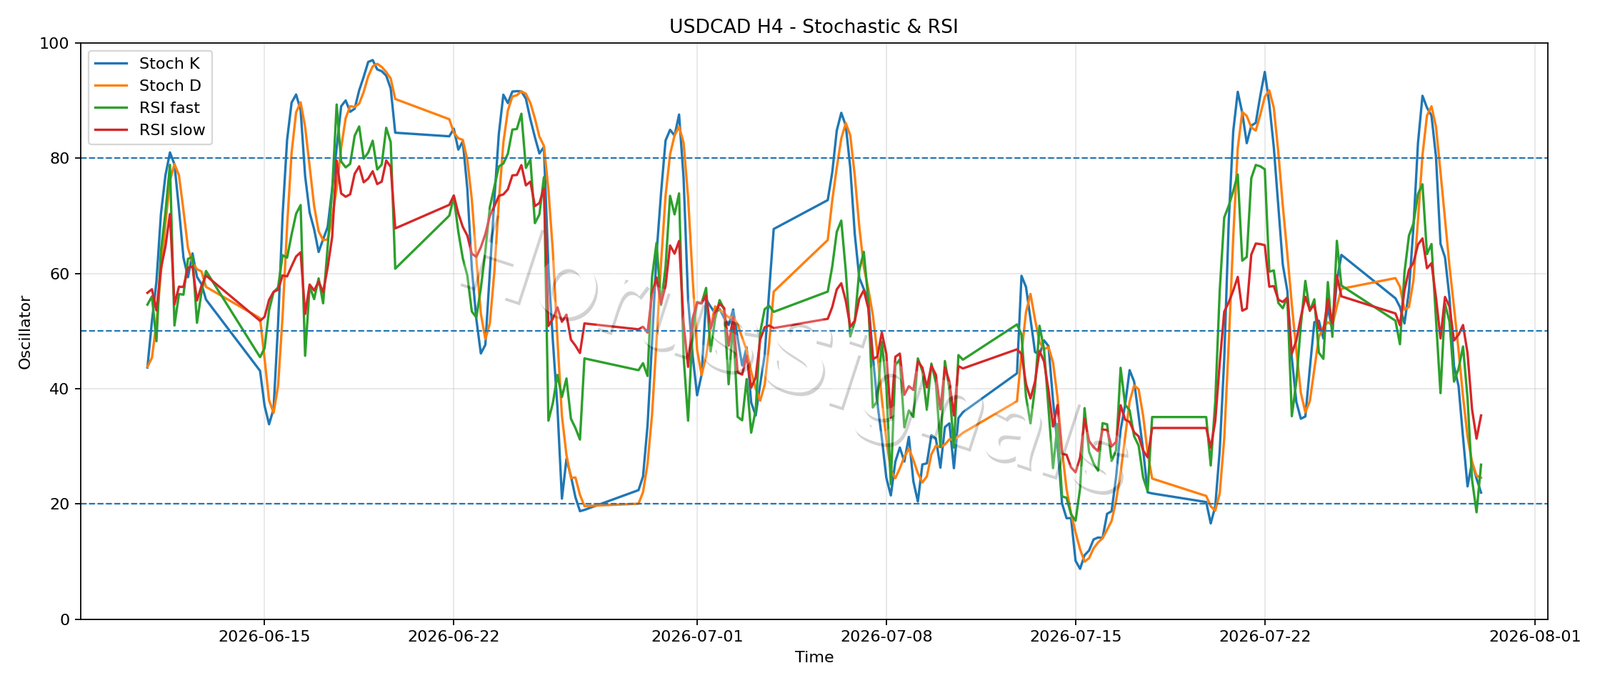Image resolution: width=1600 pixels, height=686 pixels.
Task: Click the chart title 'USDCAD H4 - Stochastic & RSI'
Action: coord(814,27)
